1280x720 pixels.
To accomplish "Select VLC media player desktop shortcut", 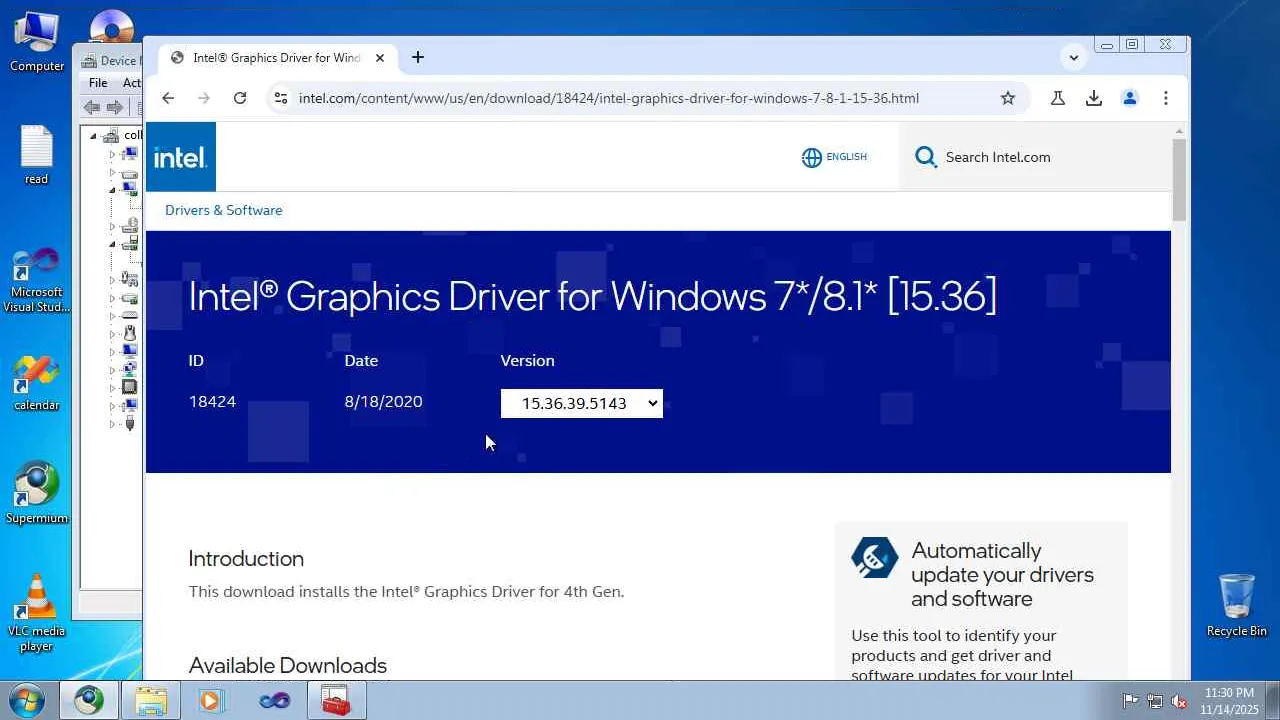I will [37, 612].
